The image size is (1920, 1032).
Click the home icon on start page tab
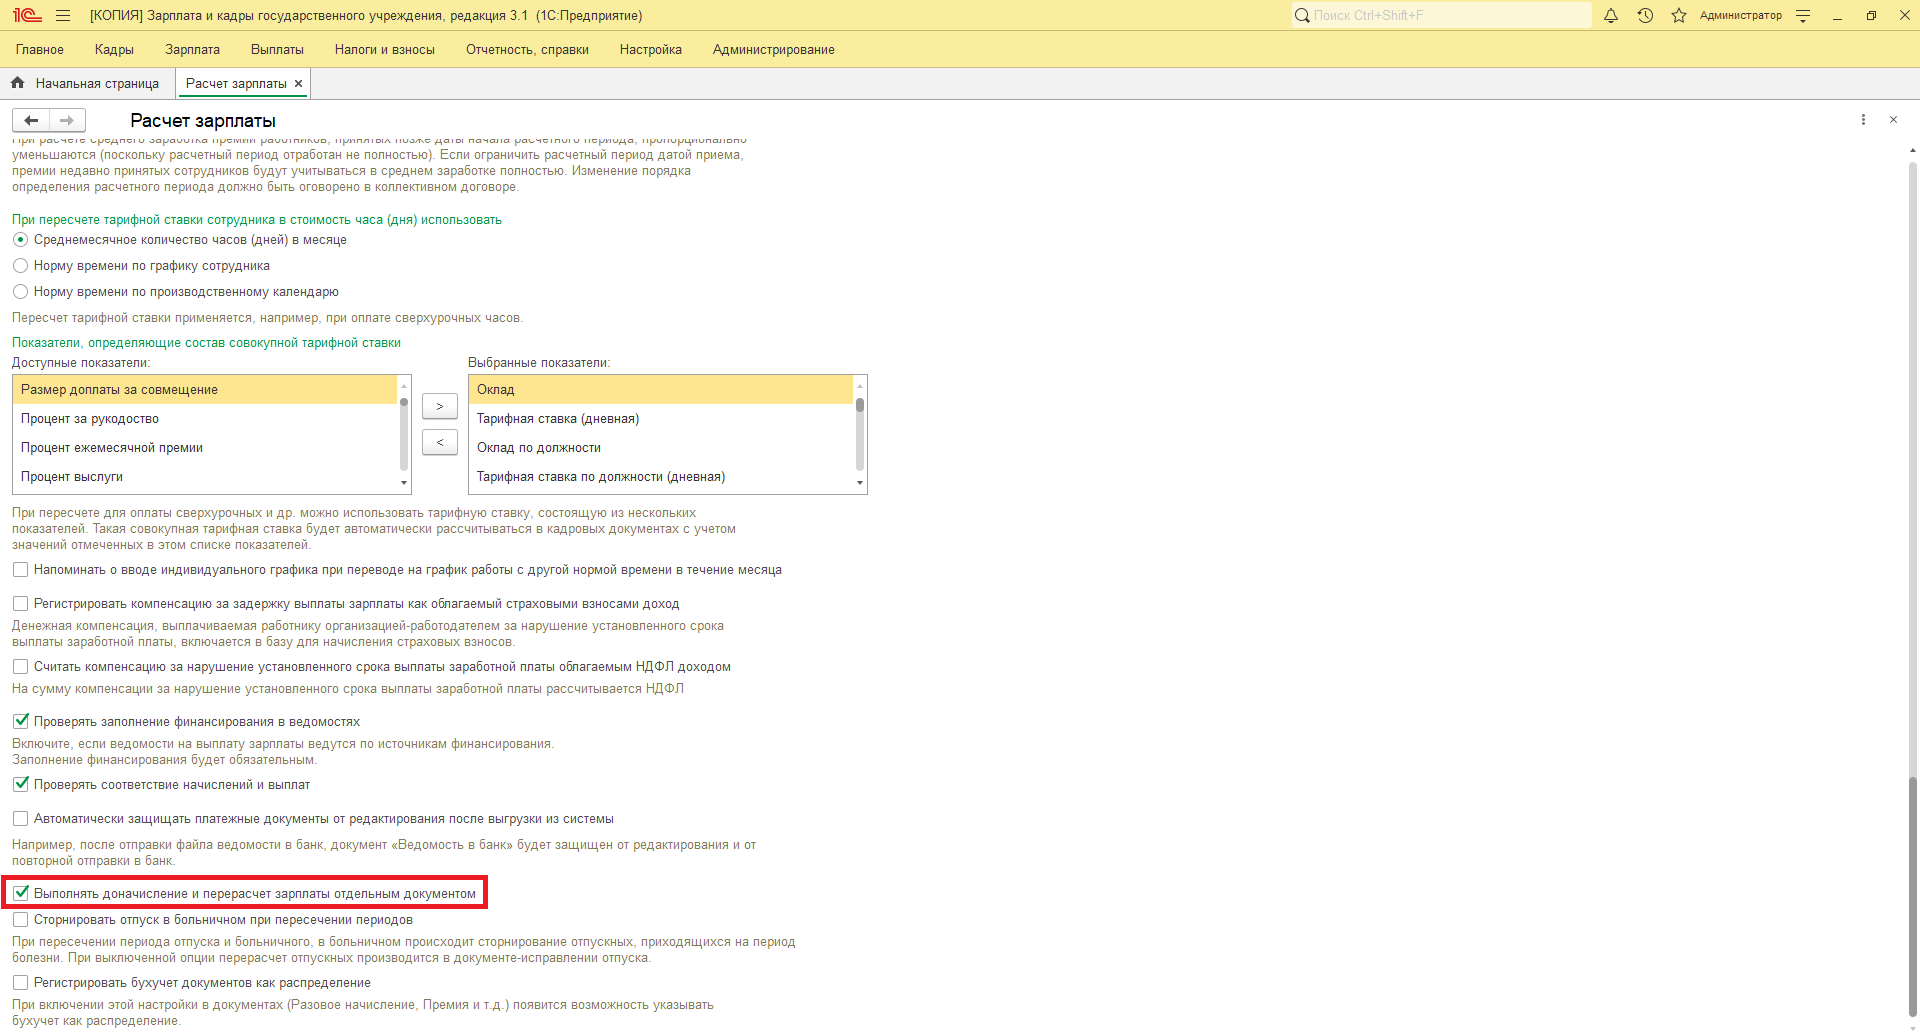[17, 83]
